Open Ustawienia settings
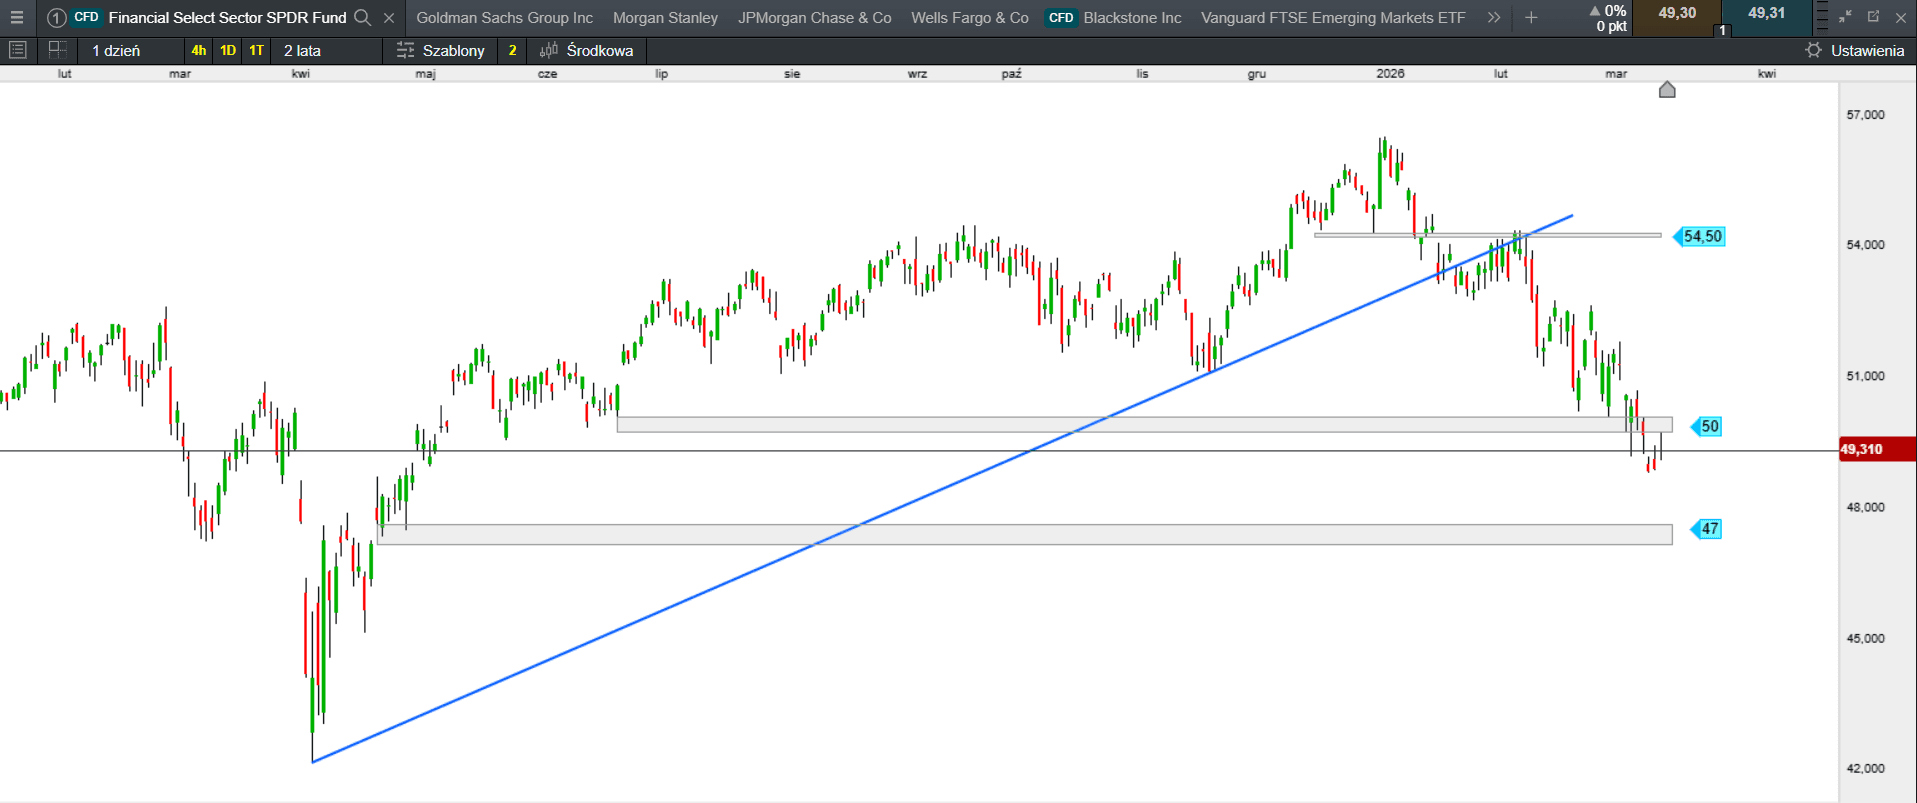This screenshot has height=803, width=1917. (x=1855, y=50)
